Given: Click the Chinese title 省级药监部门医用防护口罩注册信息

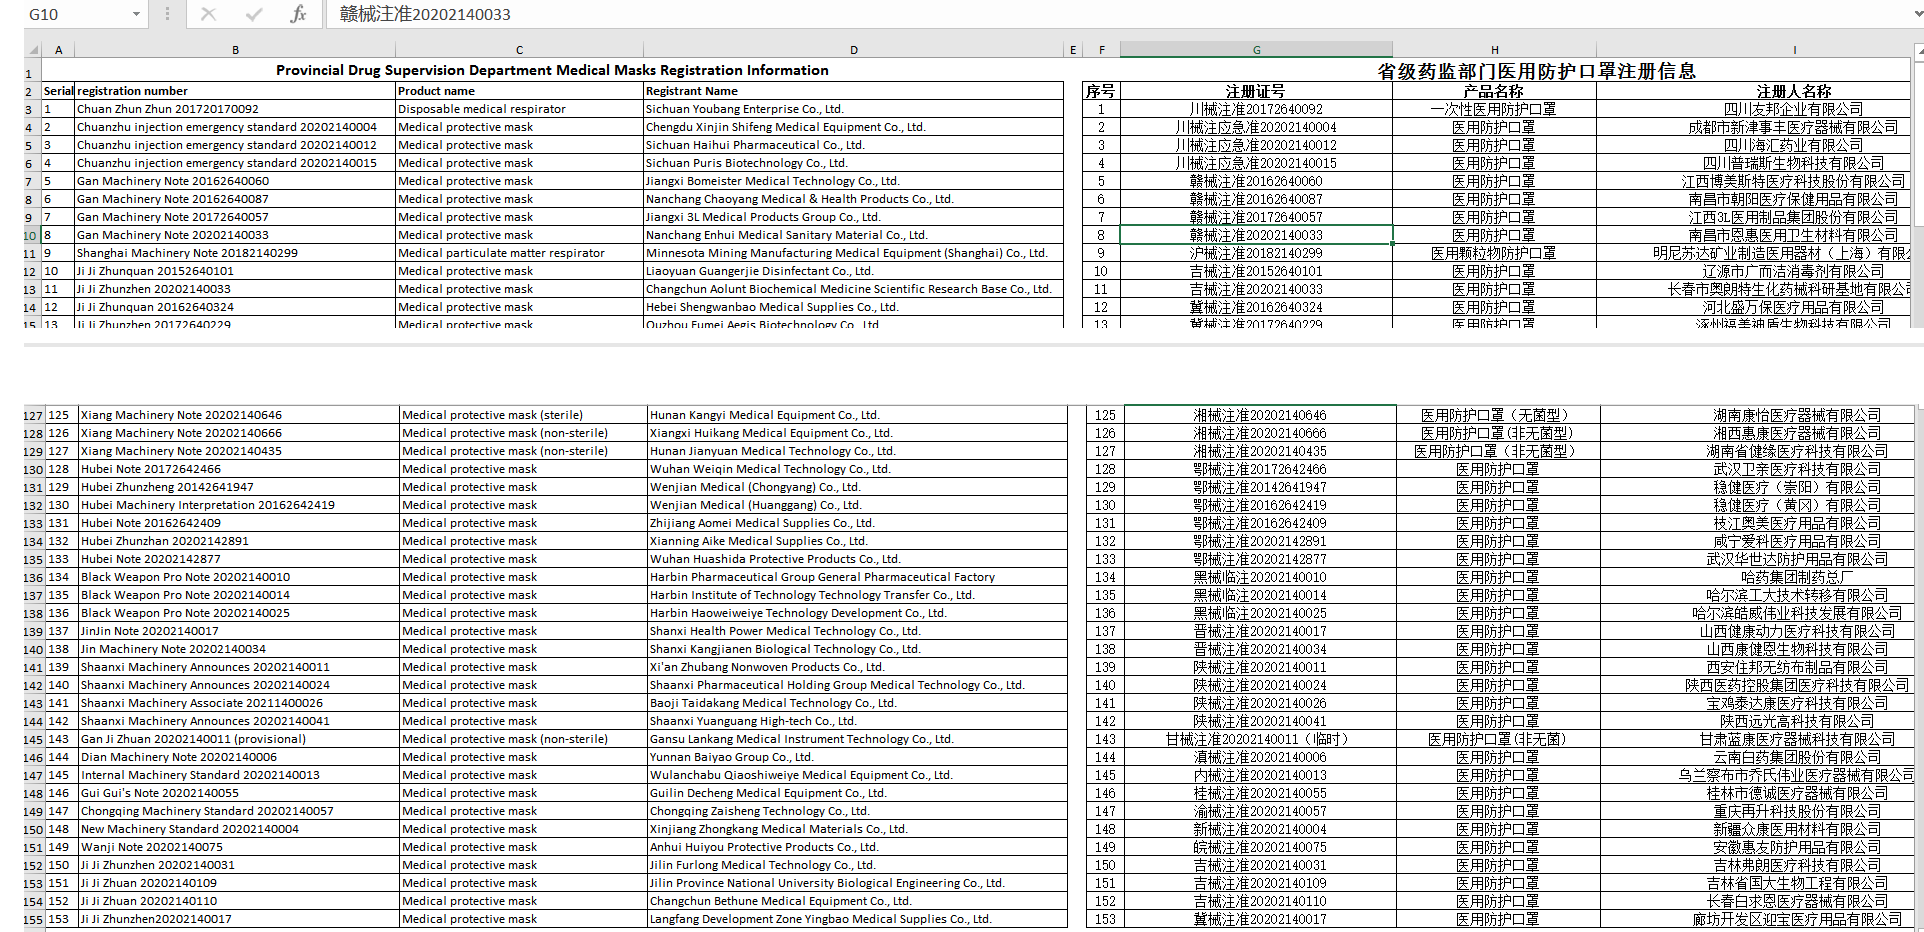Looking at the screenshot, I should (1536, 71).
